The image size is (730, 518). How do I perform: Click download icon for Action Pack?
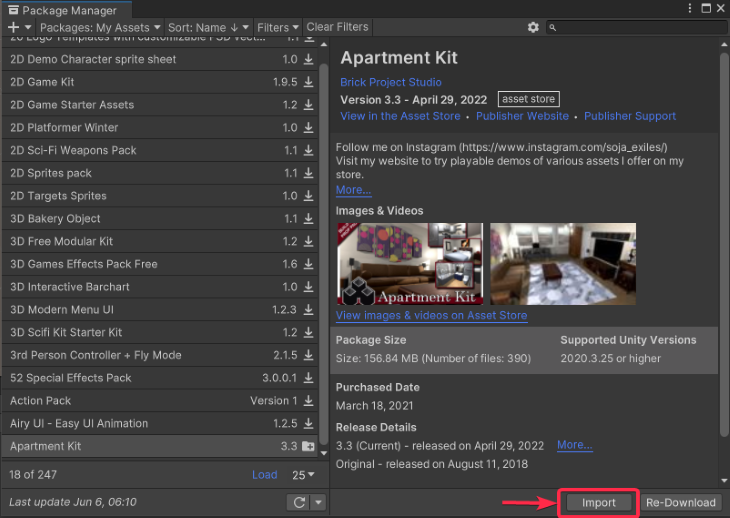[308, 401]
